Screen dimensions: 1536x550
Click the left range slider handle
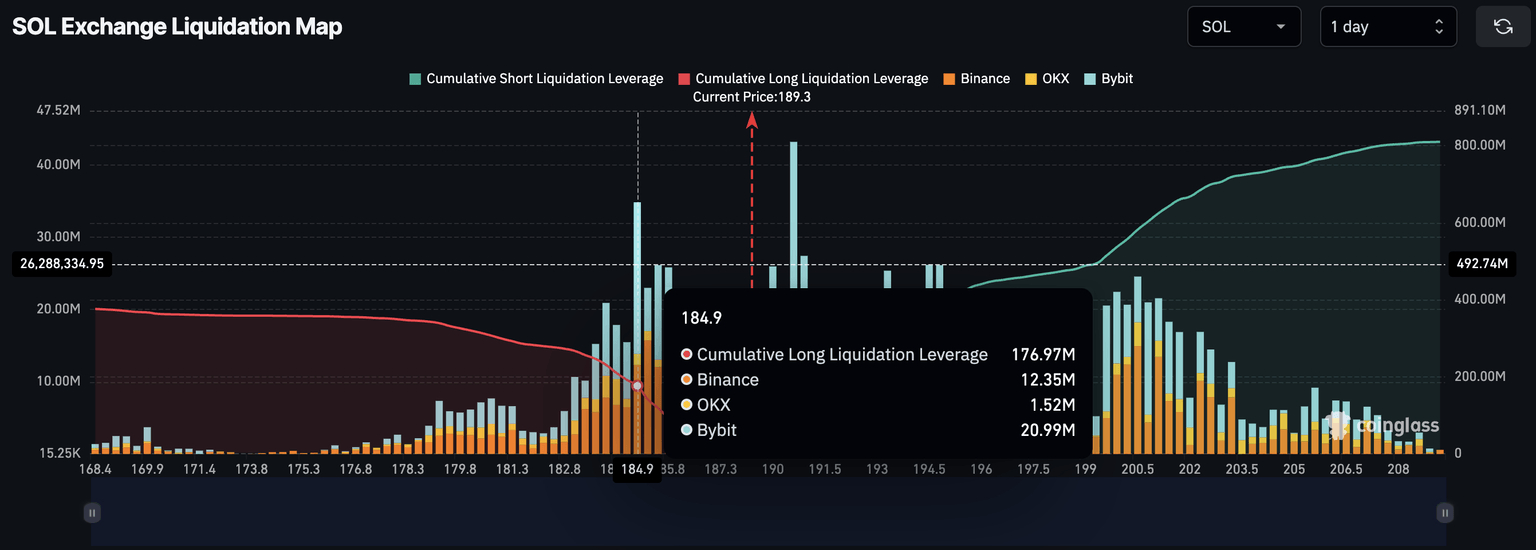point(92,513)
